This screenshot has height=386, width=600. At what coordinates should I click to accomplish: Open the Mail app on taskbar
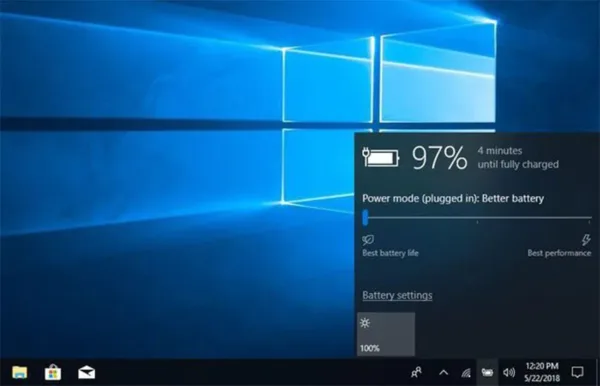(86, 372)
